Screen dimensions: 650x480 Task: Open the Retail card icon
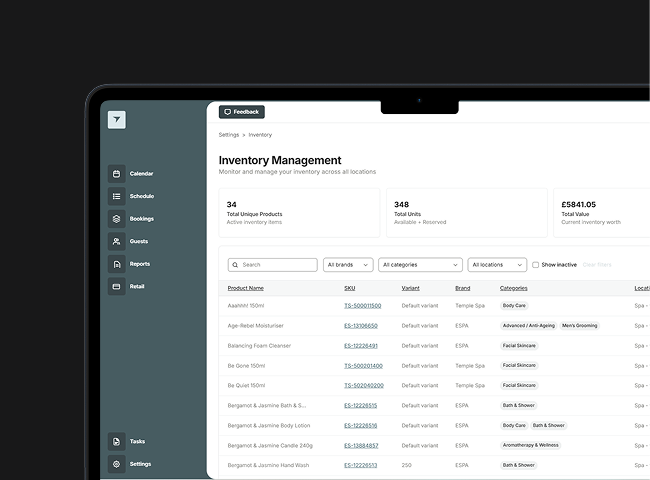click(116, 286)
